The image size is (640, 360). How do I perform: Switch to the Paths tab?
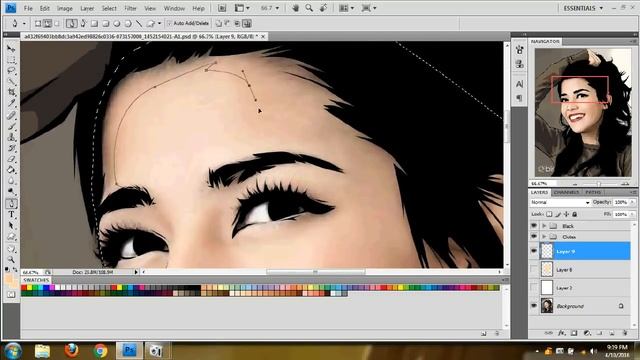click(593, 192)
